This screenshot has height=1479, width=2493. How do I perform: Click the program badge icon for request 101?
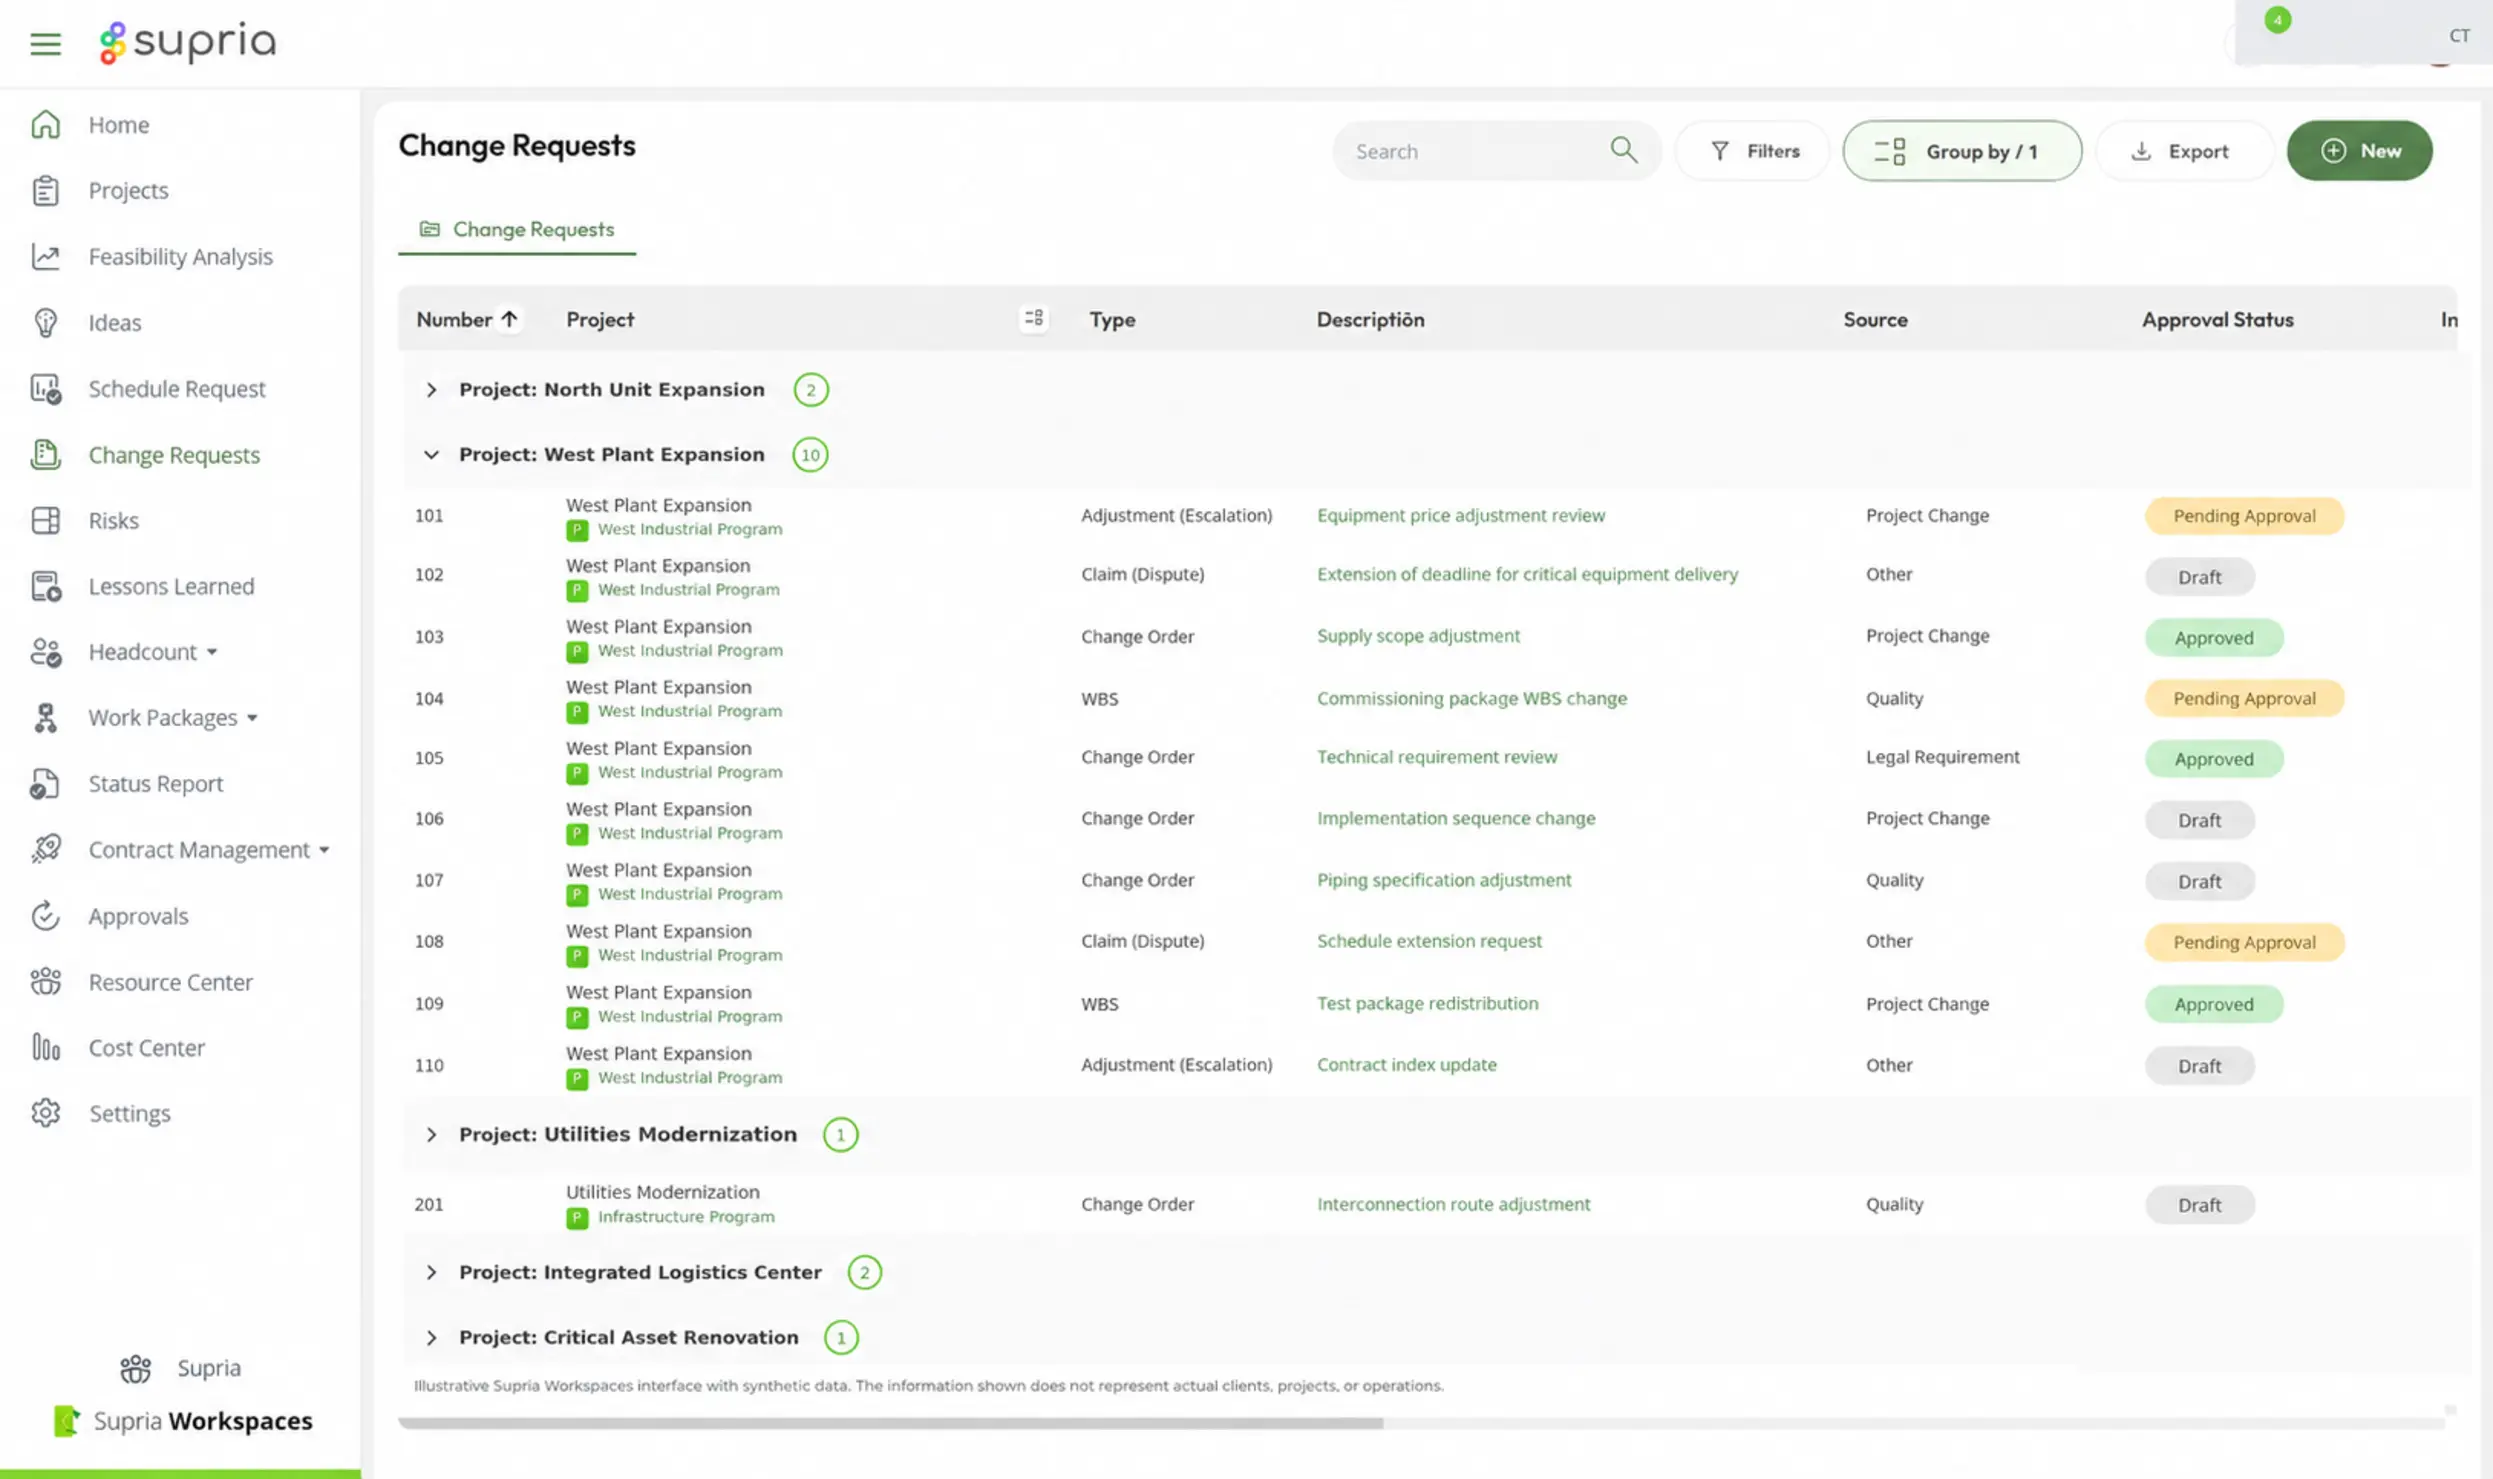pos(577,530)
